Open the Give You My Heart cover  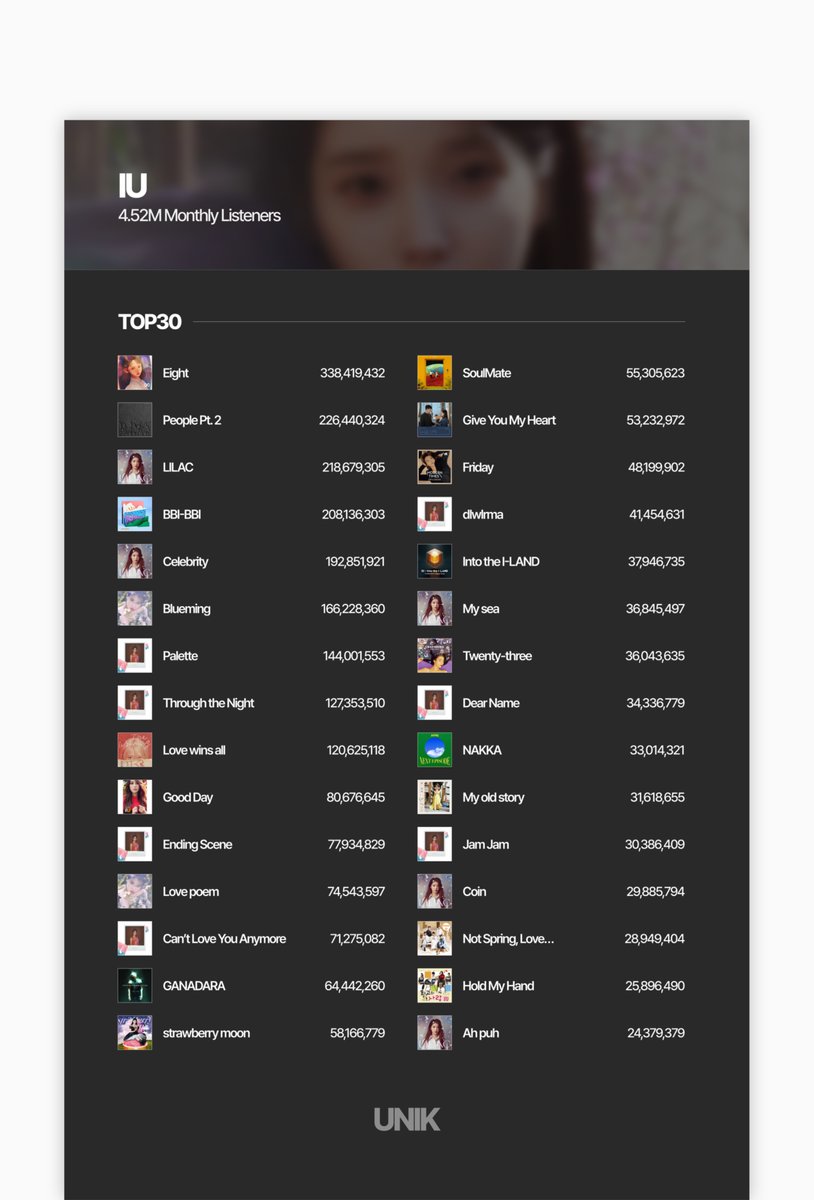tap(435, 420)
